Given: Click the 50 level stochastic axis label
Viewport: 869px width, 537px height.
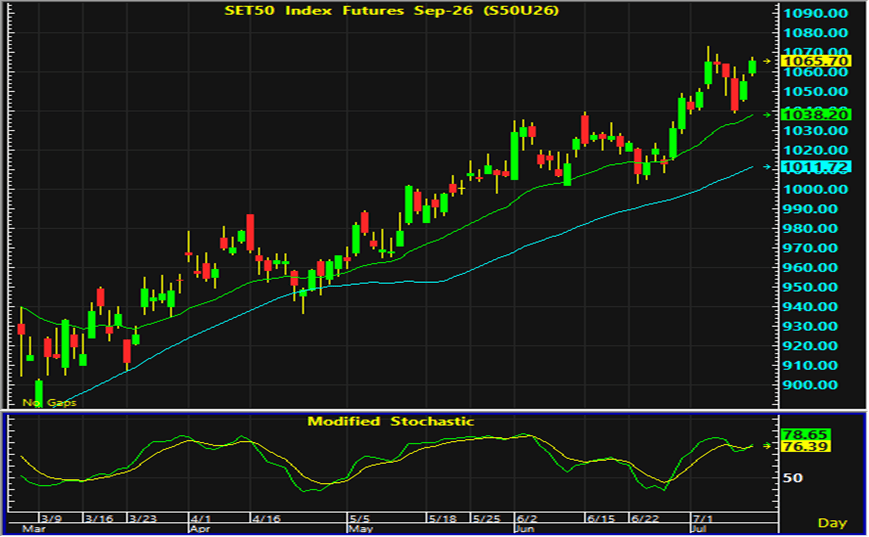Looking at the screenshot, I should click(x=793, y=478).
